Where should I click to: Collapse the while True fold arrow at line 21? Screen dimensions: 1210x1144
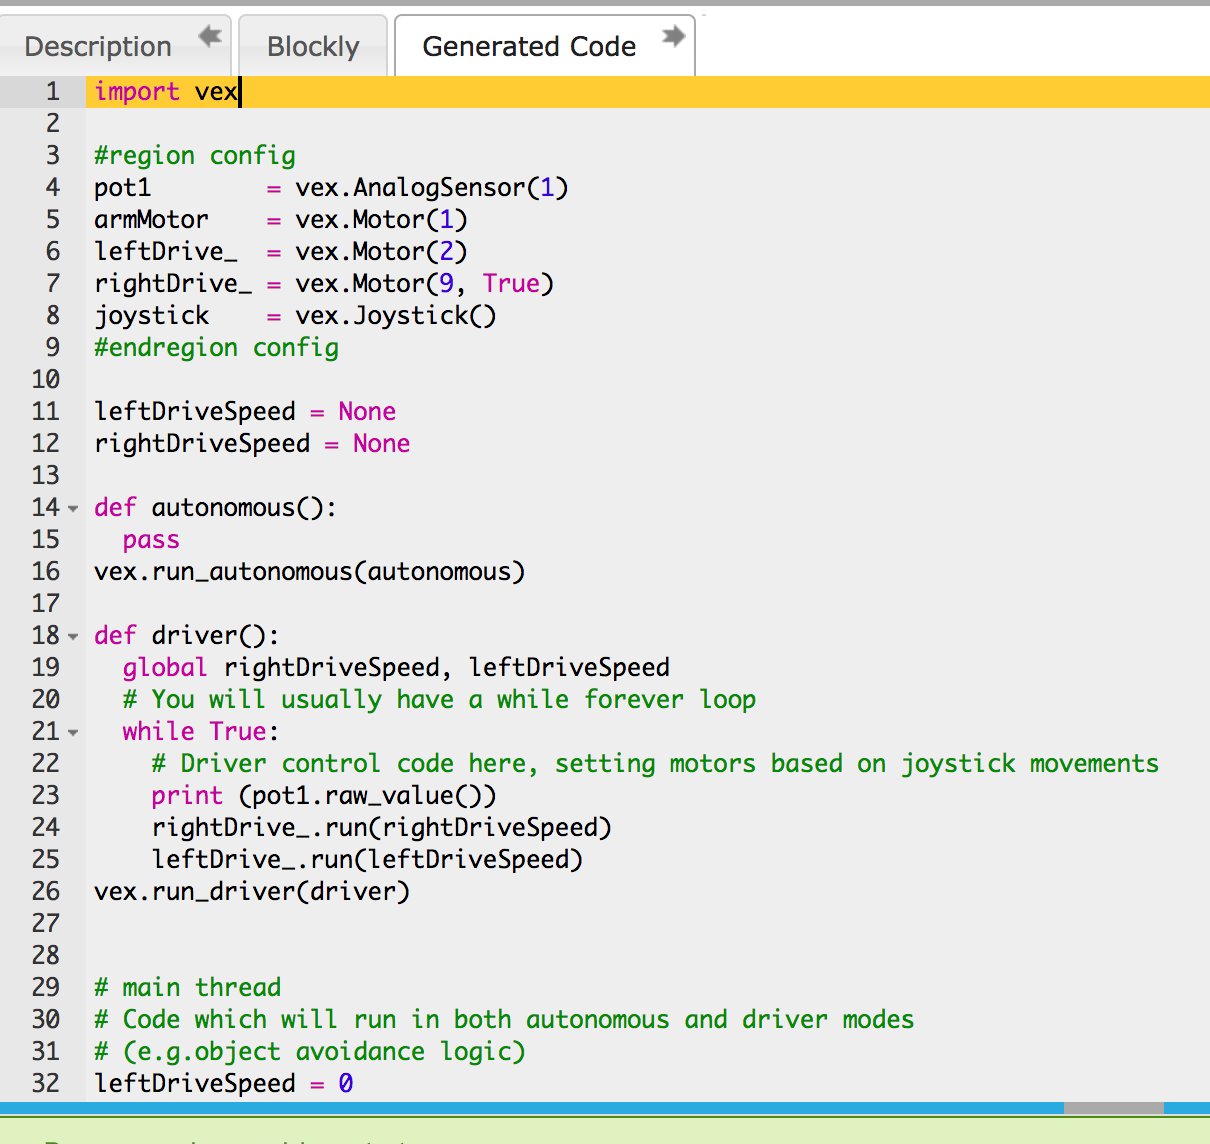(x=73, y=733)
